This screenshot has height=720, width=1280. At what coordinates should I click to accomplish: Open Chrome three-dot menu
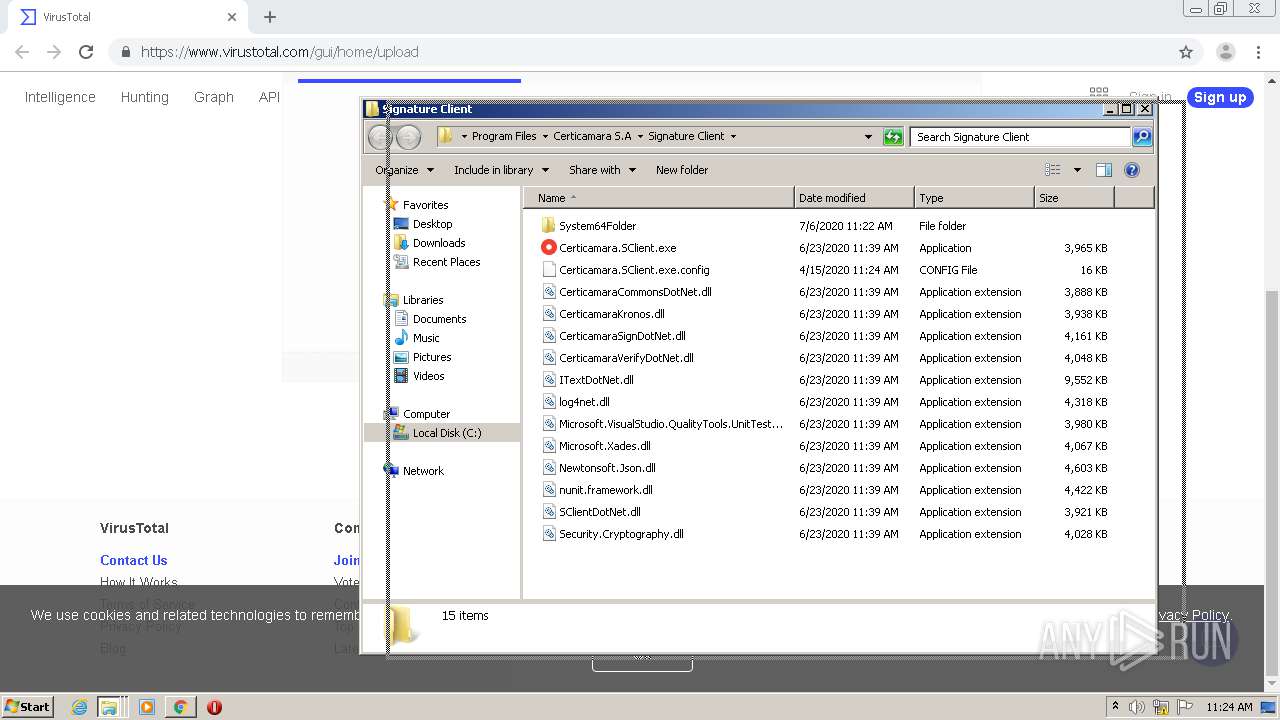coord(1258,52)
